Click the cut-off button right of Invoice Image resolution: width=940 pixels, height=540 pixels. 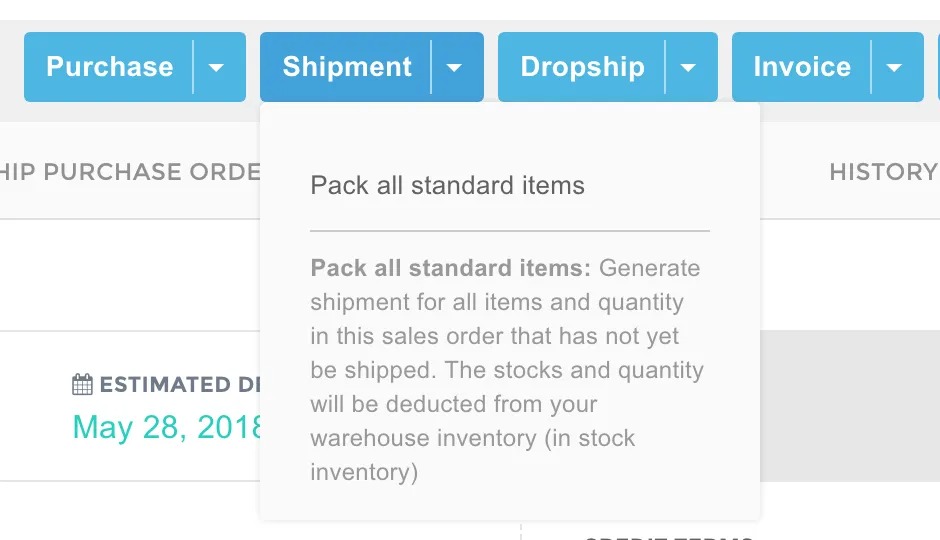coord(937,68)
